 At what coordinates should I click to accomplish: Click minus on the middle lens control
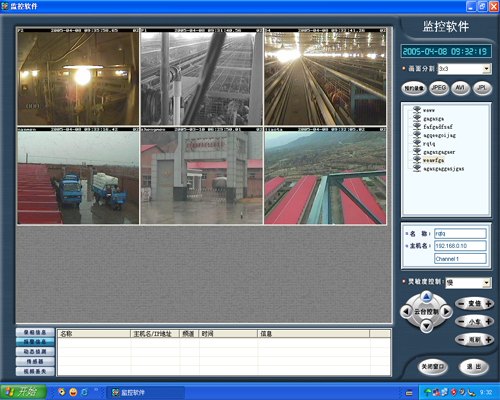click(461, 322)
